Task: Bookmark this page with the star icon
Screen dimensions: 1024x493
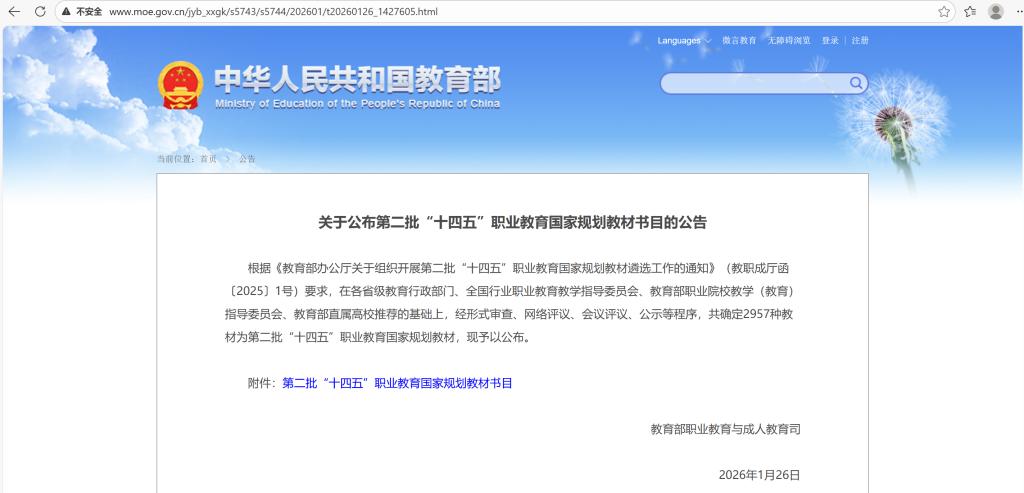Action: pyautogui.click(x=944, y=11)
